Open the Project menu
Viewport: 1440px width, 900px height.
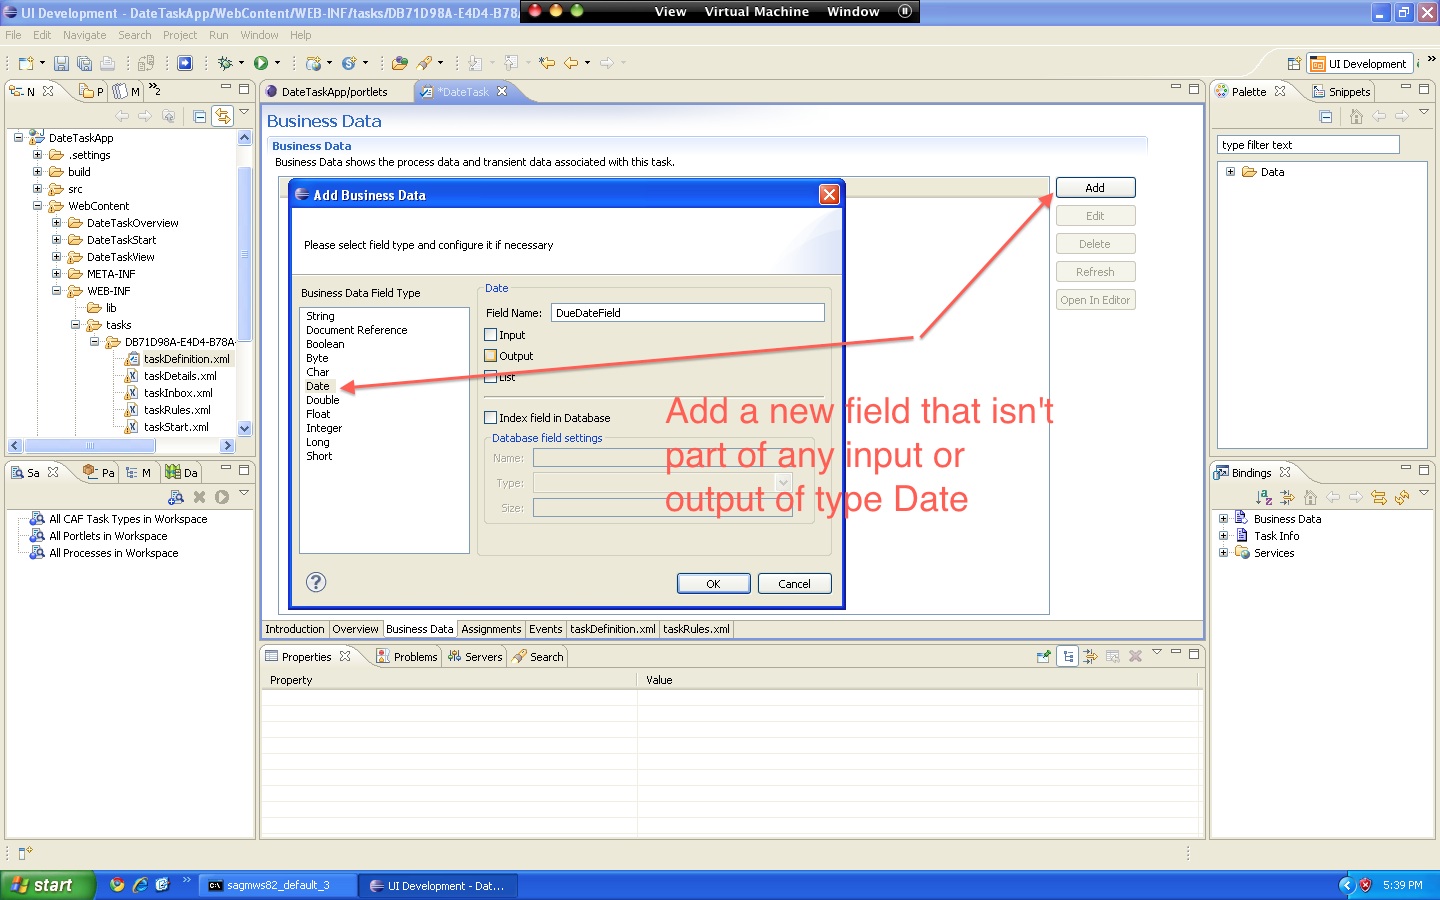point(180,35)
